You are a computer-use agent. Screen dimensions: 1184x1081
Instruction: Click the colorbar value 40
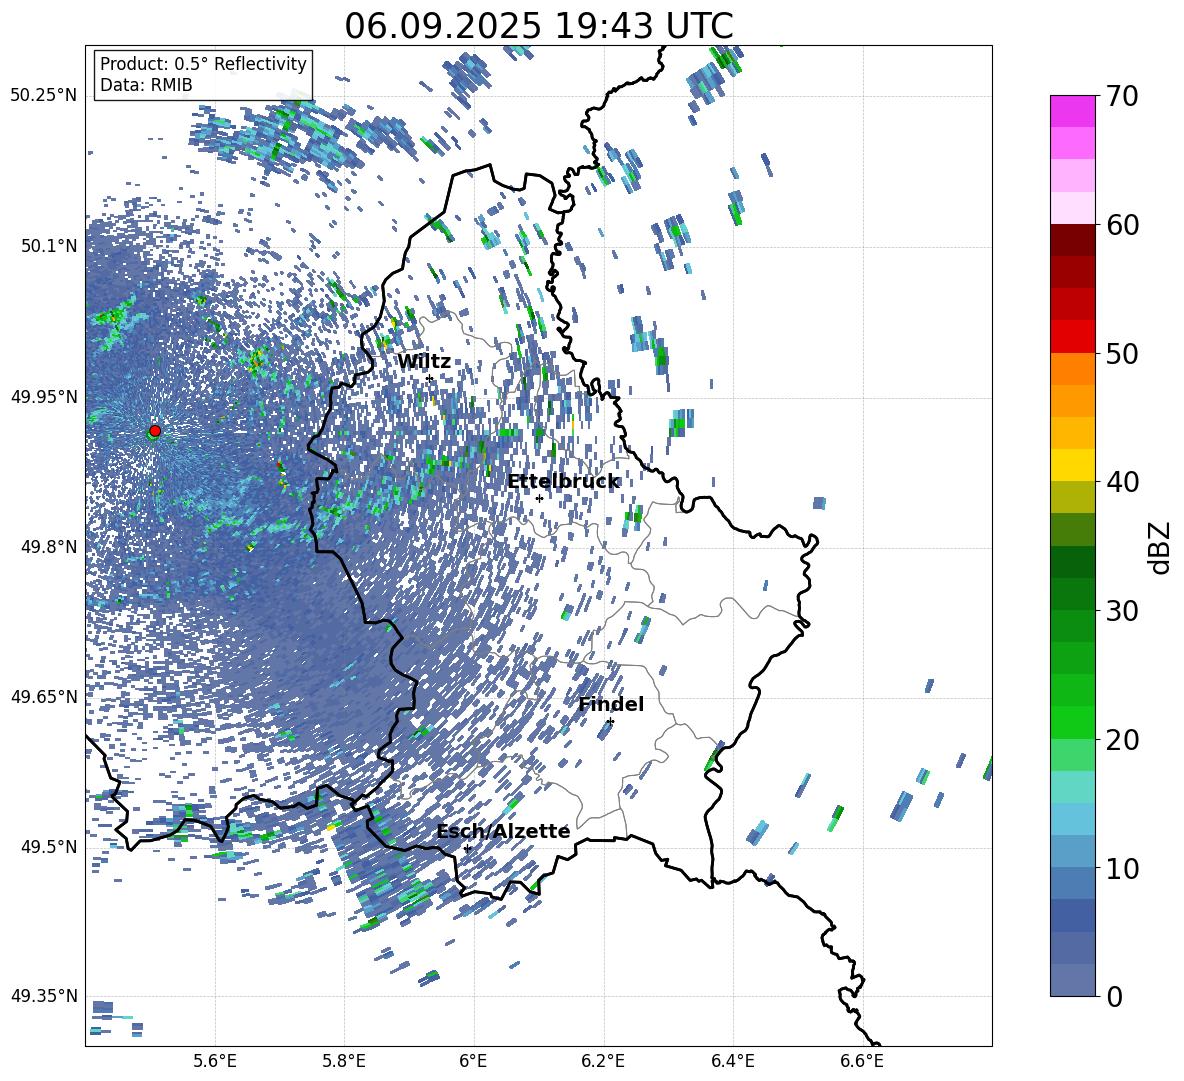point(1123,482)
